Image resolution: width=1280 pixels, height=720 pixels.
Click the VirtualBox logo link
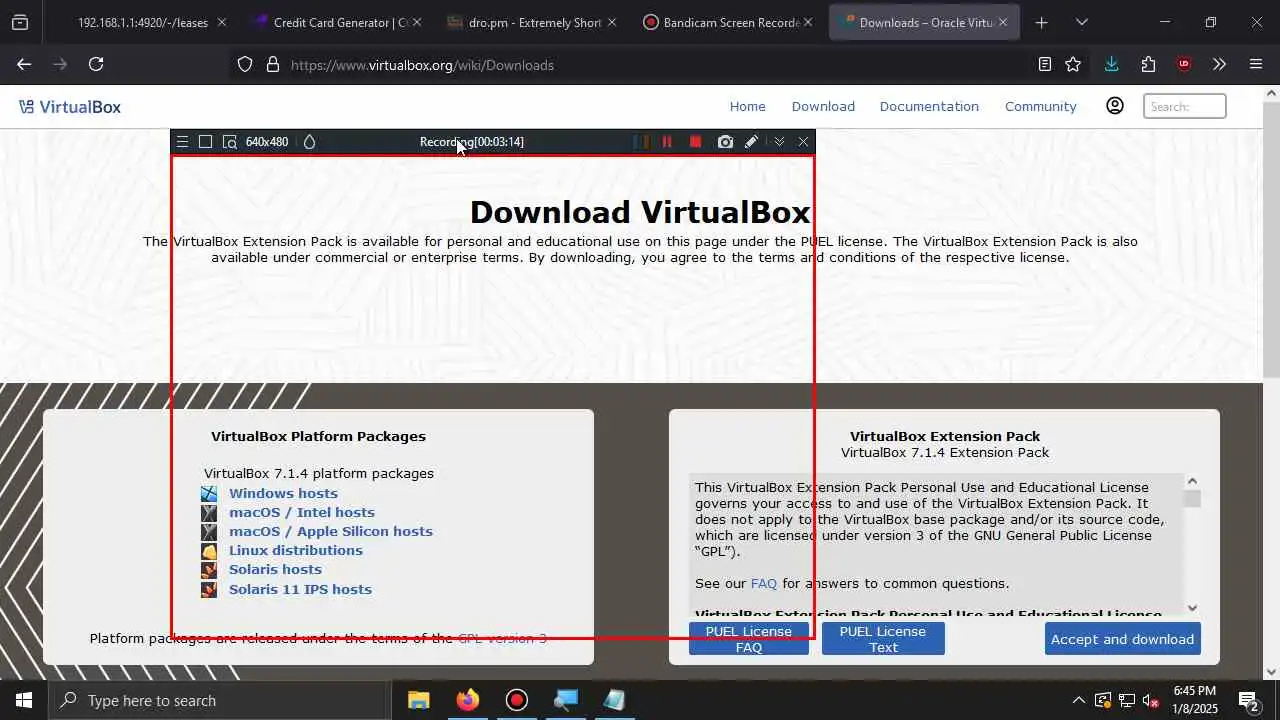[x=70, y=107]
